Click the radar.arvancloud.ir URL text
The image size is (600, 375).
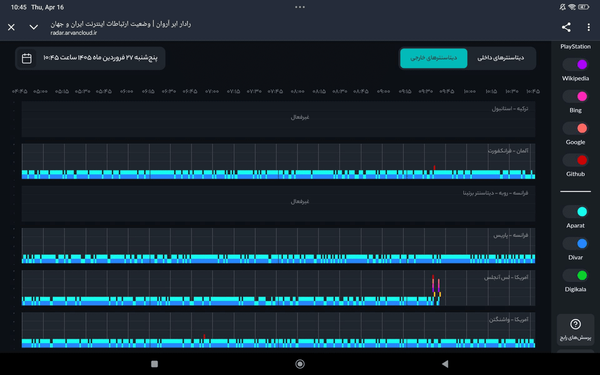pyautogui.click(x=73, y=33)
